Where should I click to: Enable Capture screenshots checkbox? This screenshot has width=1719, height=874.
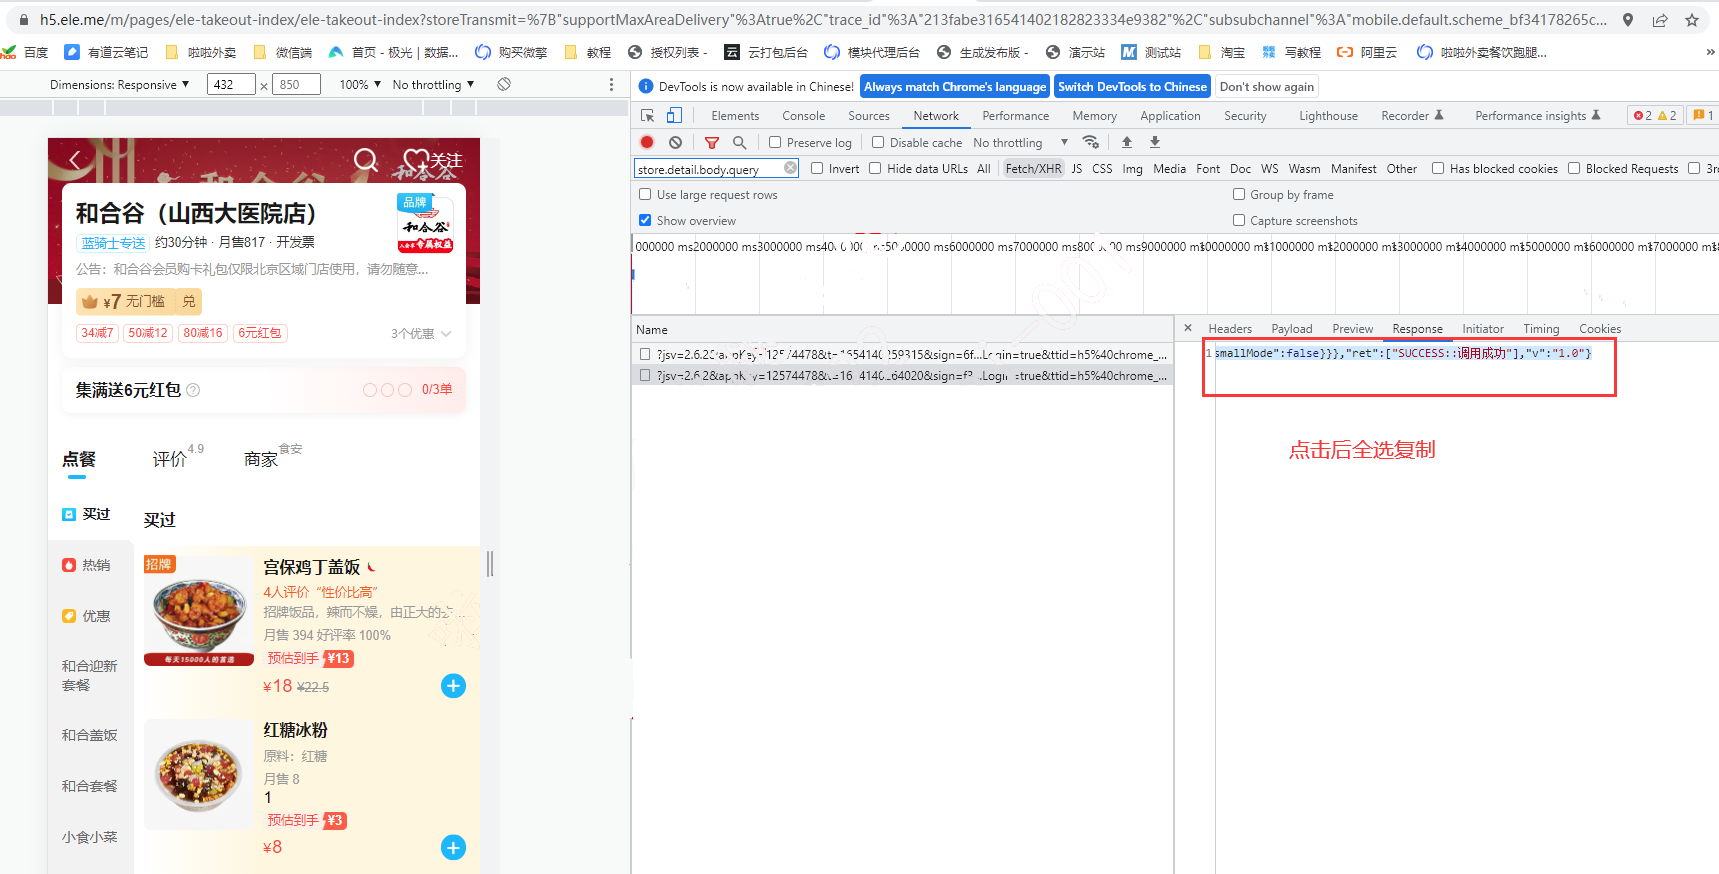[x=1239, y=220]
